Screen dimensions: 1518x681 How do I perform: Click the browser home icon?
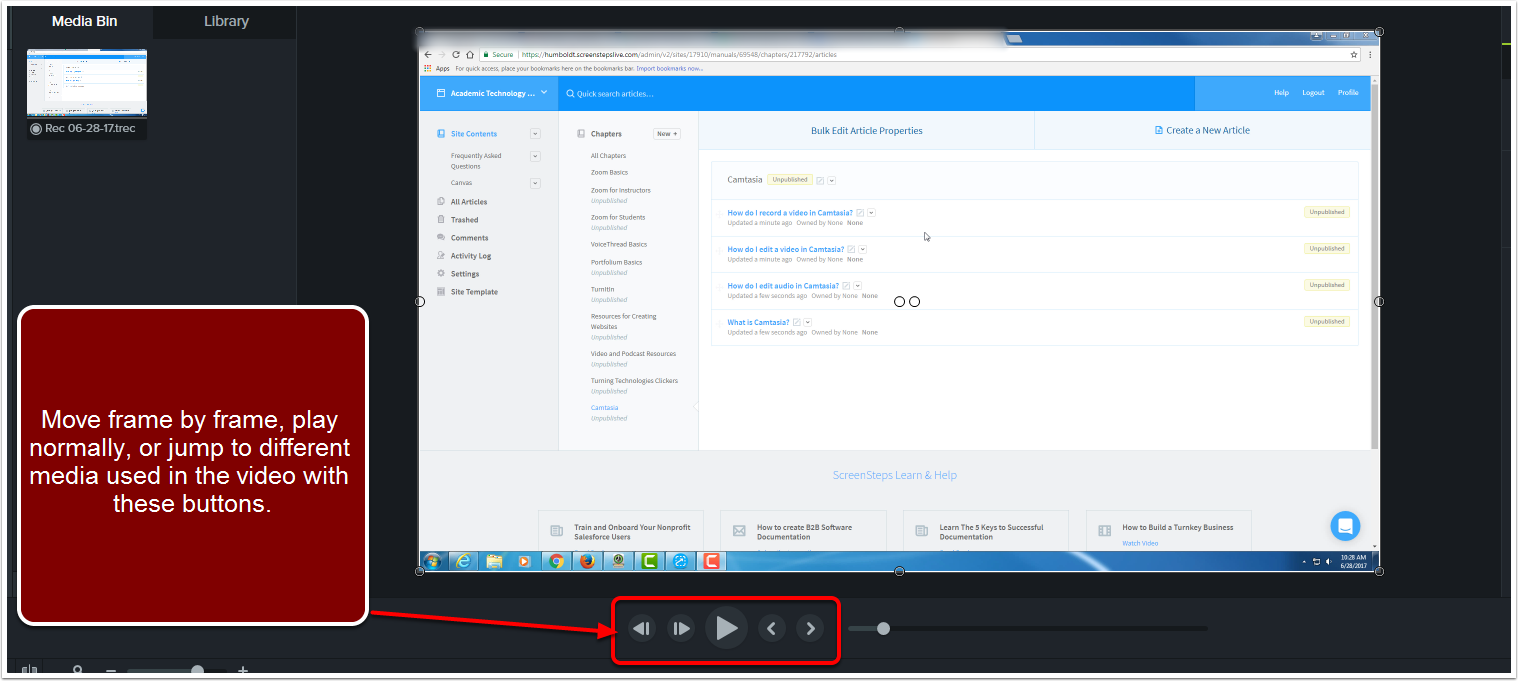coord(470,55)
